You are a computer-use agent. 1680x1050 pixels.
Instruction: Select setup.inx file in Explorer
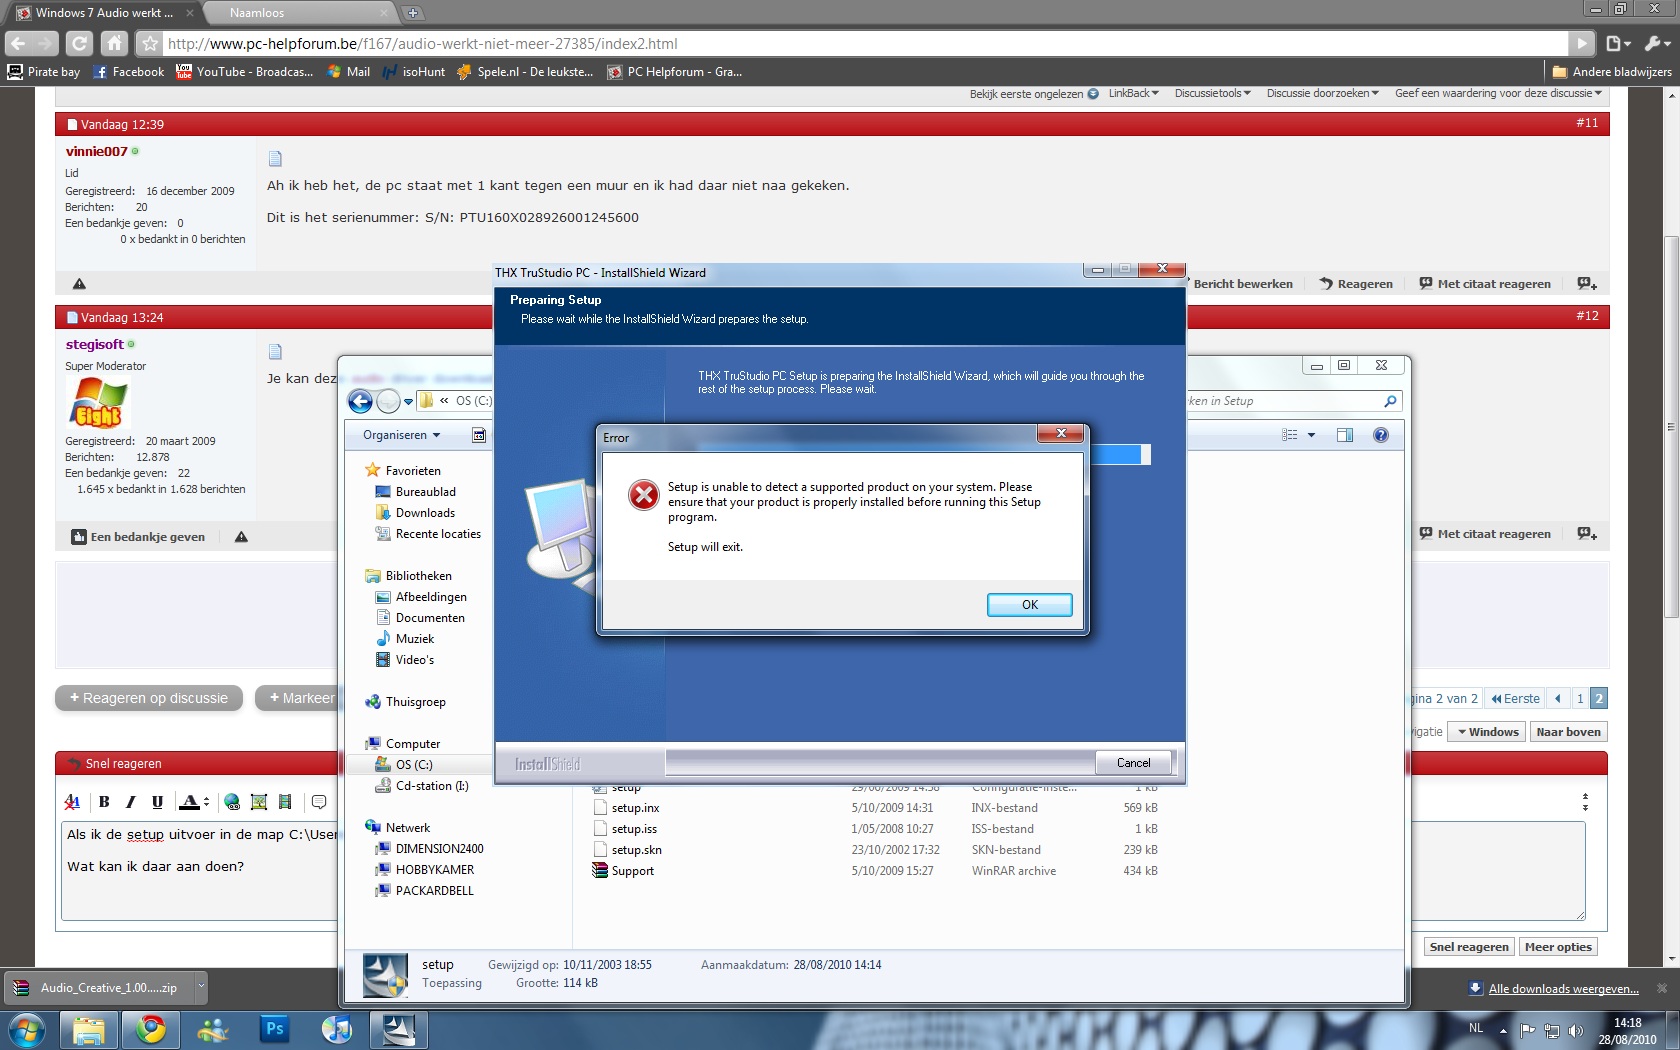click(626, 808)
